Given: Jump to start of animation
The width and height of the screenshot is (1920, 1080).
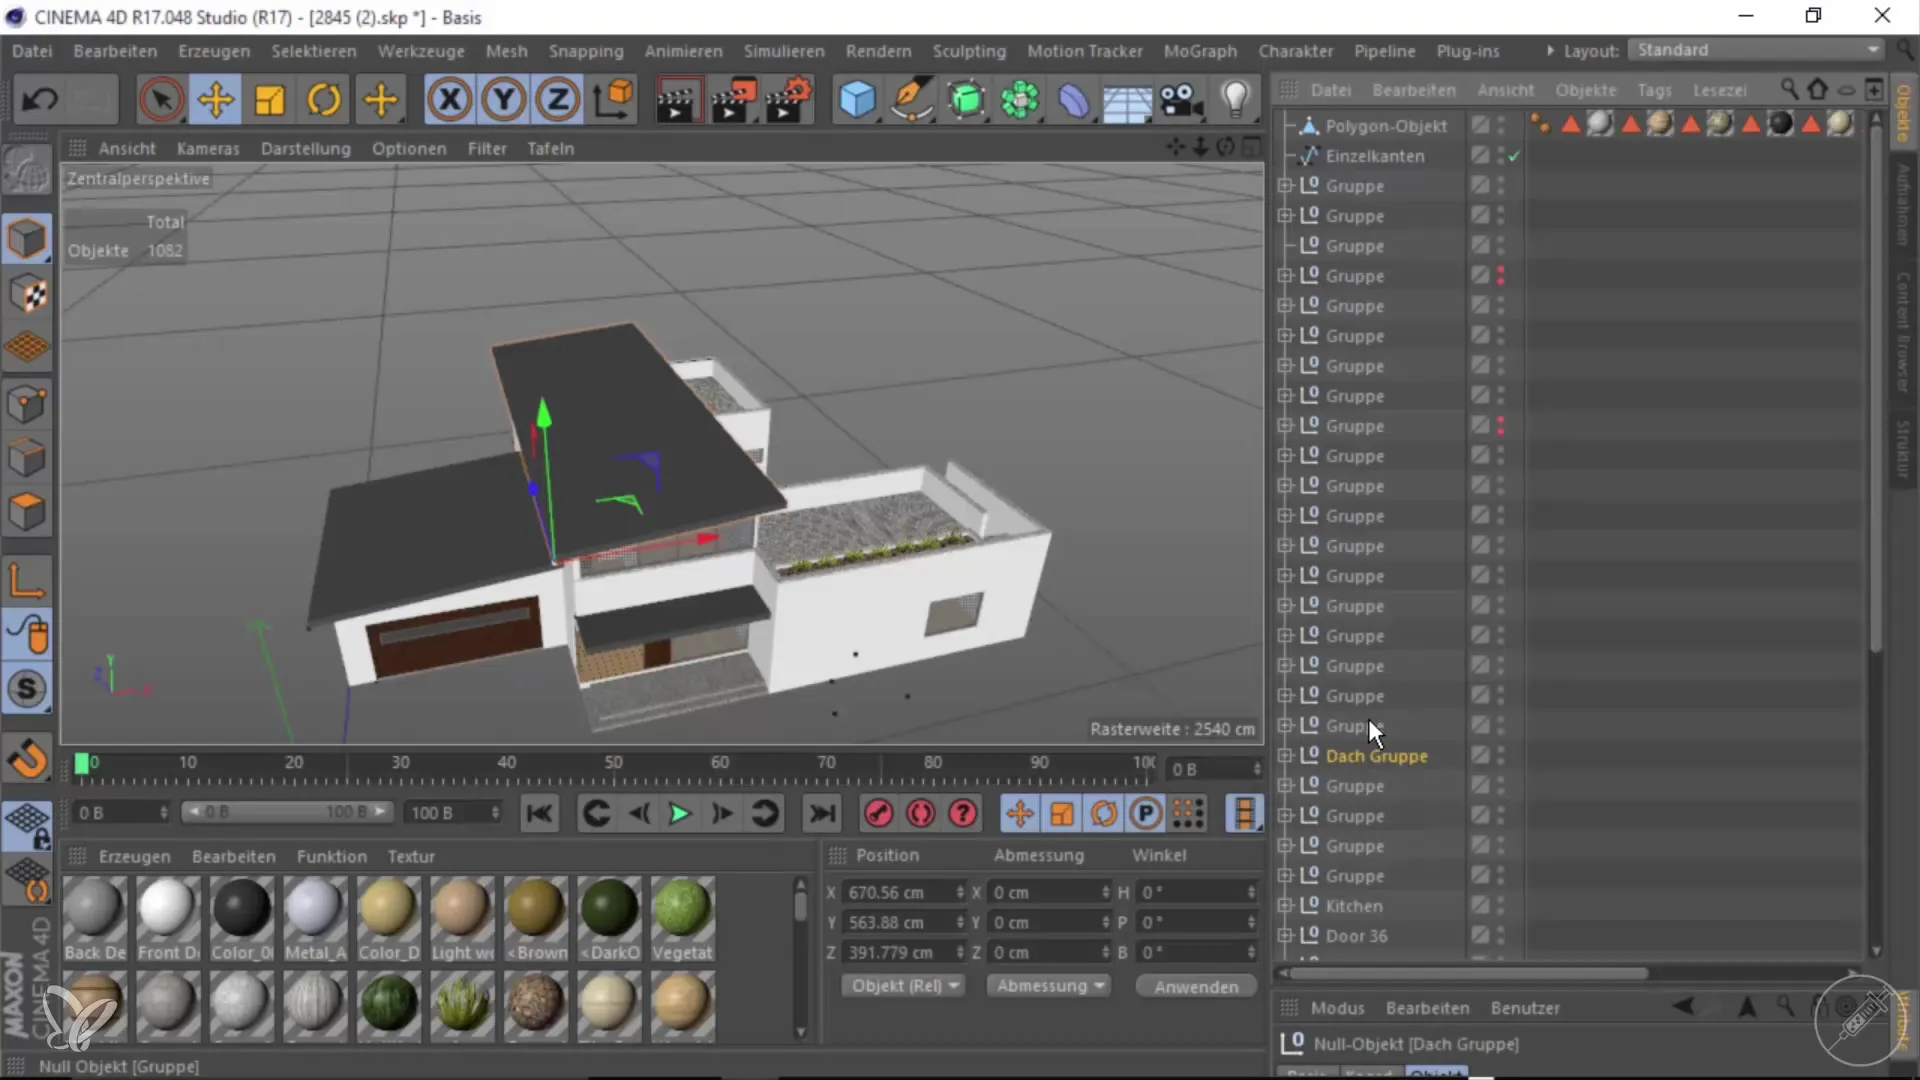Looking at the screenshot, I should 539,813.
